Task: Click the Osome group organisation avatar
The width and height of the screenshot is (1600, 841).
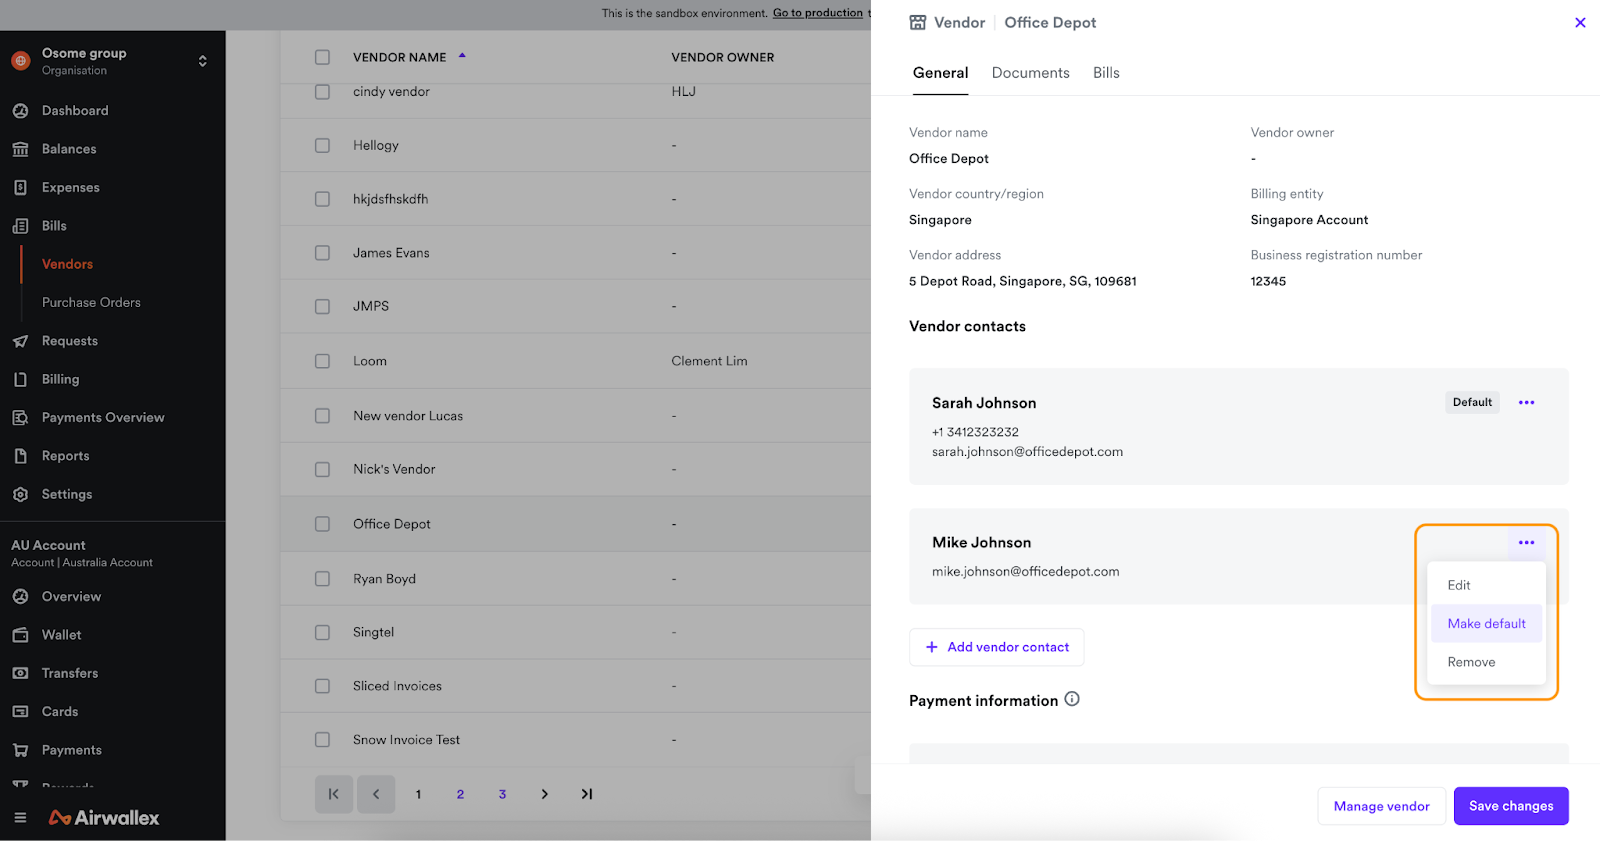Action: click(x=21, y=61)
